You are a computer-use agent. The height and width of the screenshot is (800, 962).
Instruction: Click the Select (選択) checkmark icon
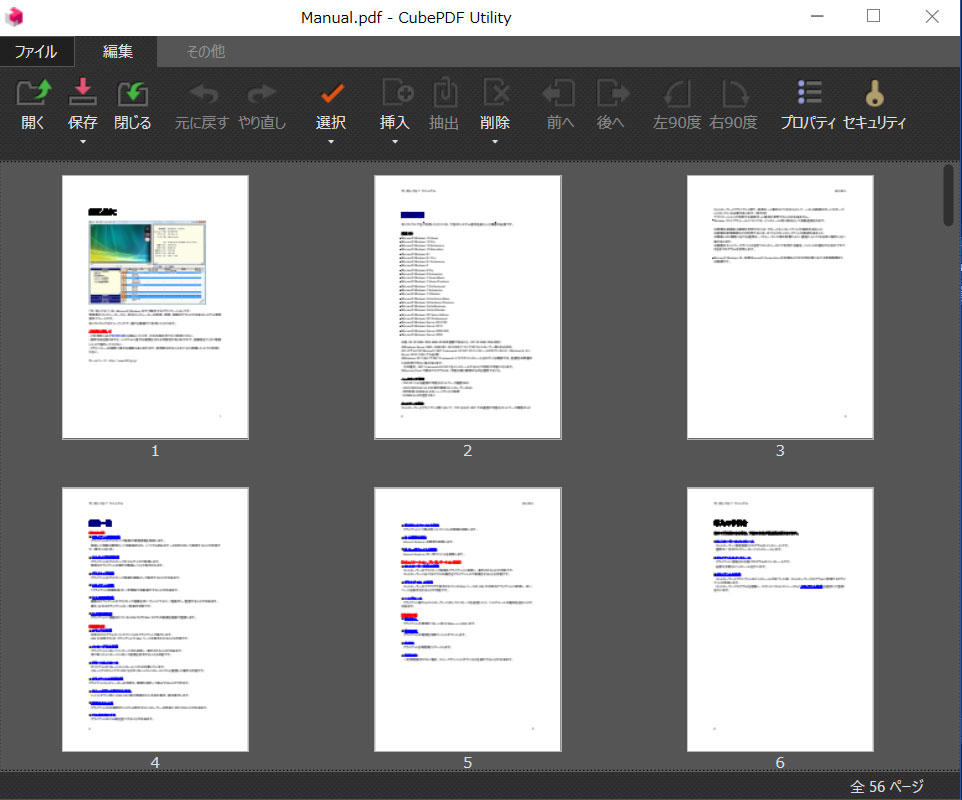331,94
